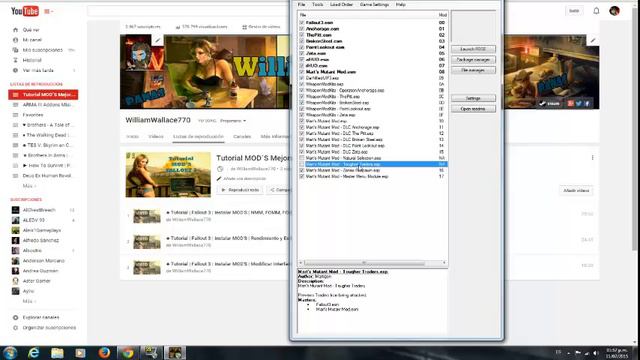Open Mi canal in YouTube sidebar
Image resolution: width=640 pixels, height=360 pixels.
pos(32,40)
